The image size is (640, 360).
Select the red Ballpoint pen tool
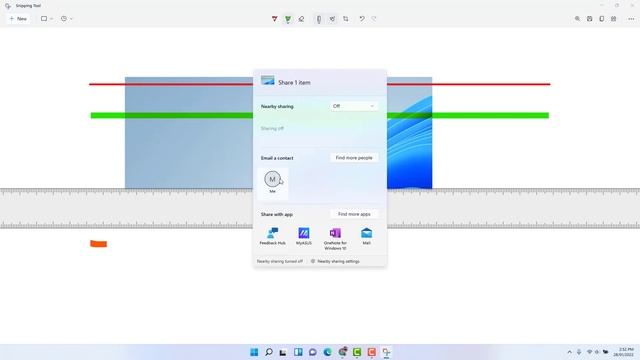coord(274,19)
